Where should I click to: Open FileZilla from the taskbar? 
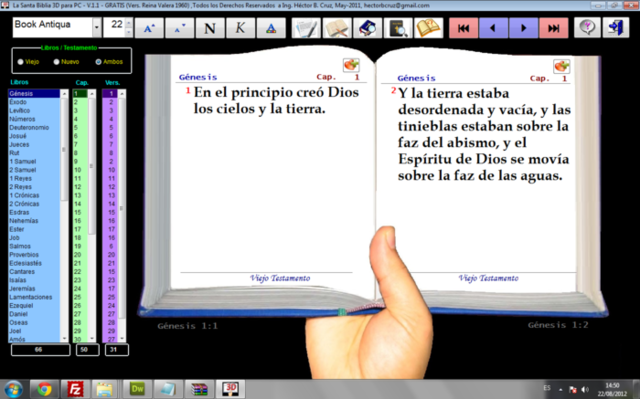[x=75, y=389]
